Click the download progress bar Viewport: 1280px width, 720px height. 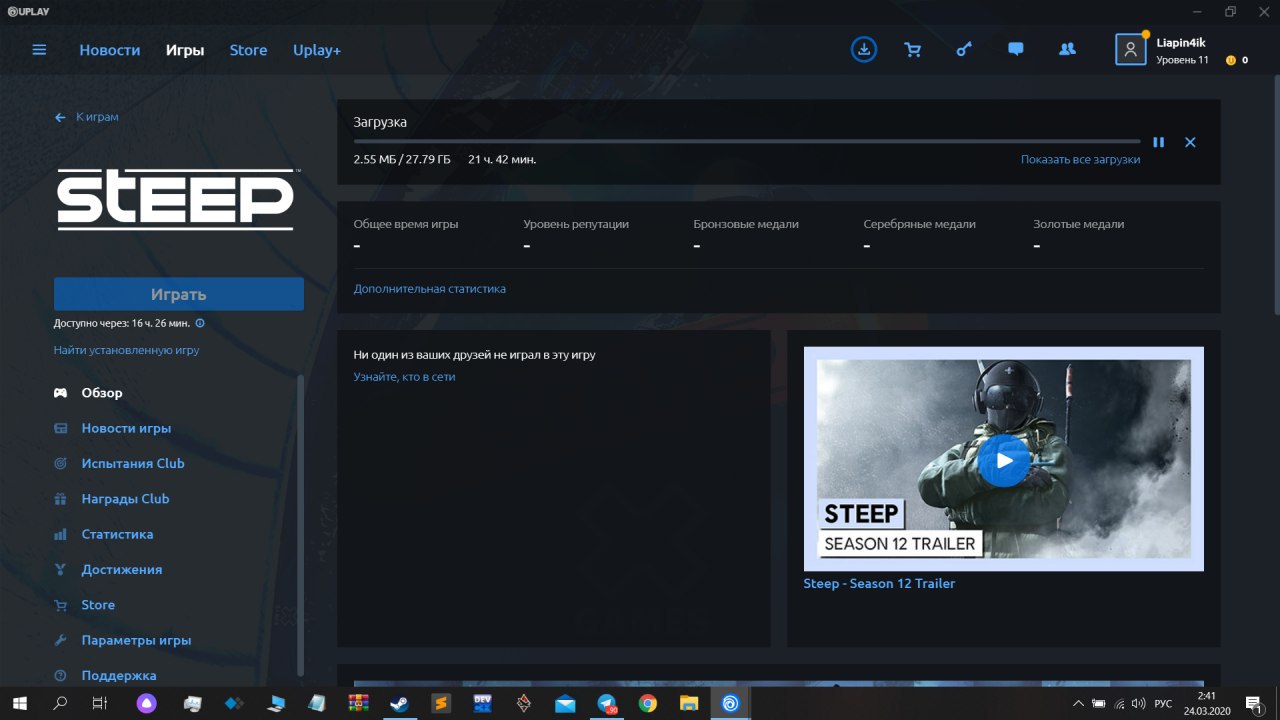pyautogui.click(x=747, y=141)
